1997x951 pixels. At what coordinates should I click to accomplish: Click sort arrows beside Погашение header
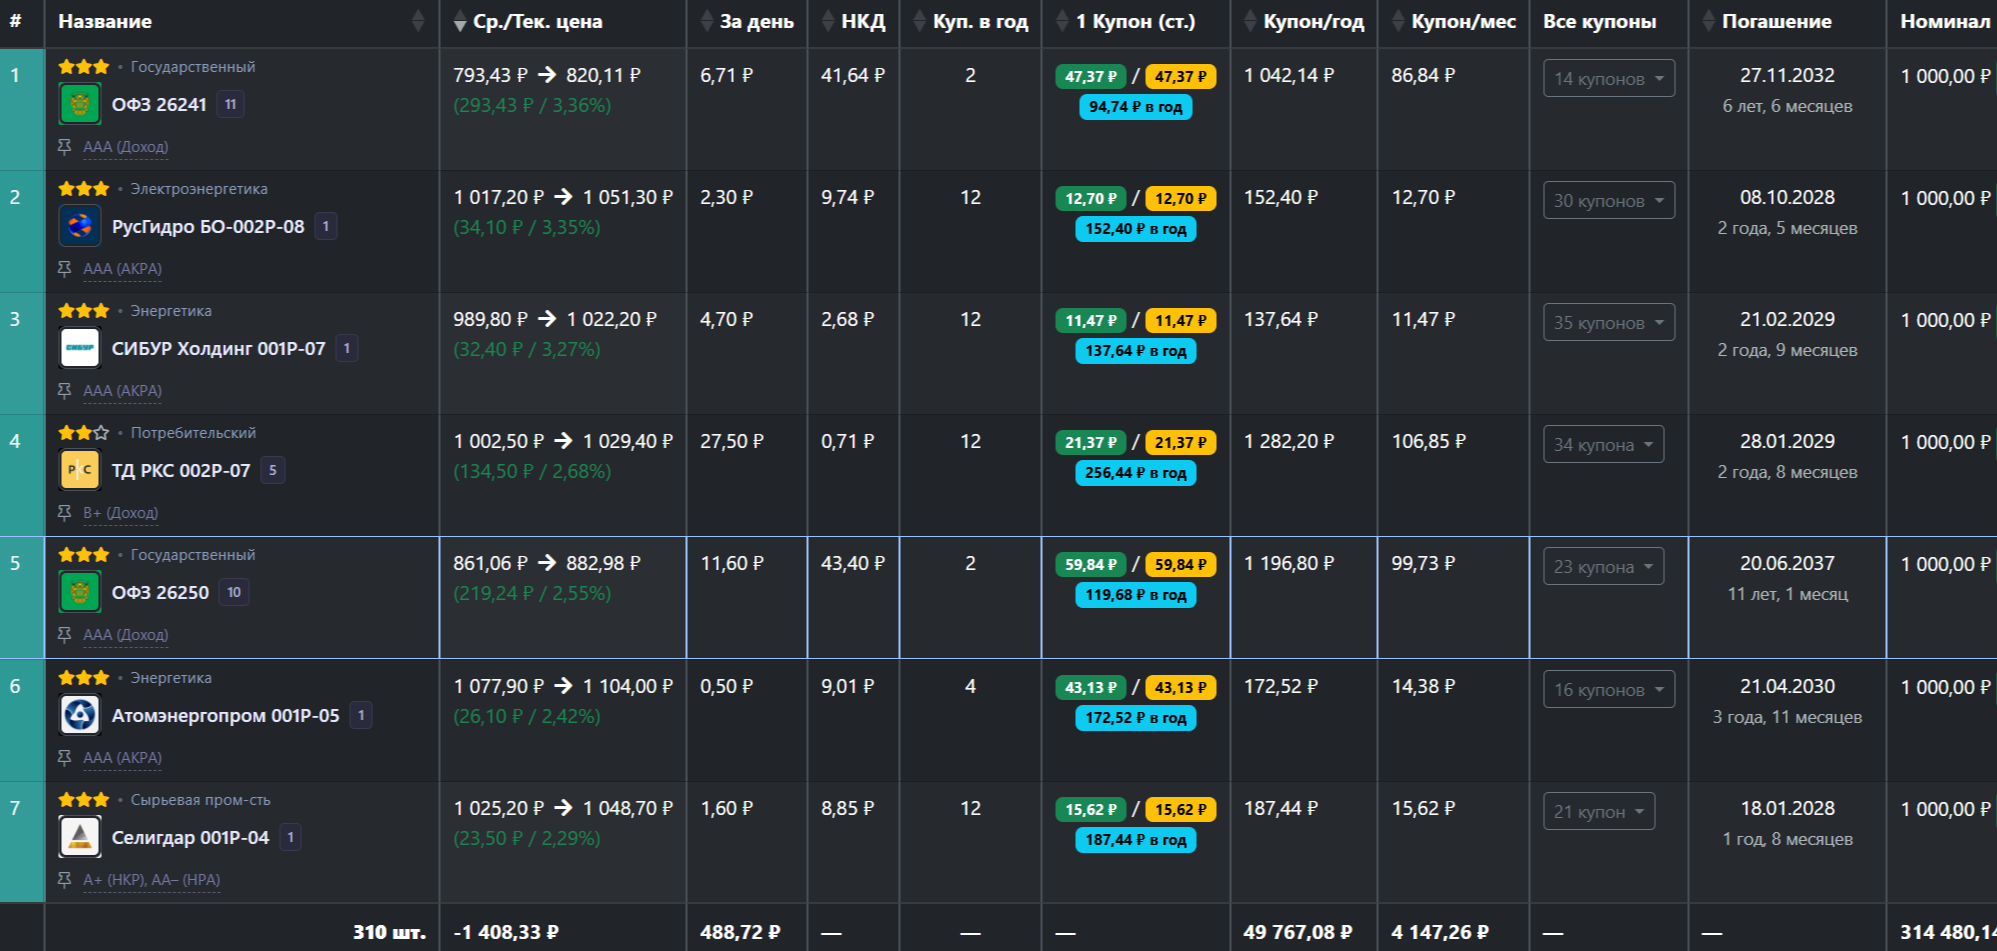[1709, 21]
